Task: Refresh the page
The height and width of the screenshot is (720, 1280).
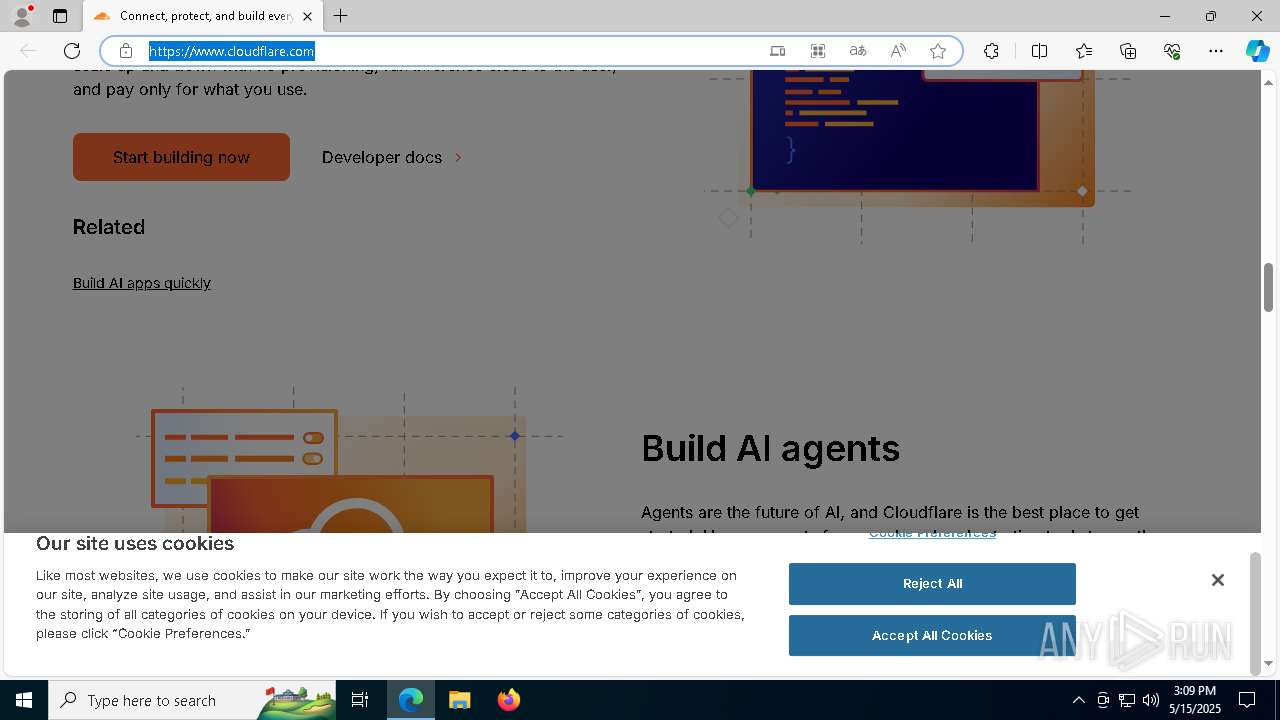Action: tap(72, 51)
